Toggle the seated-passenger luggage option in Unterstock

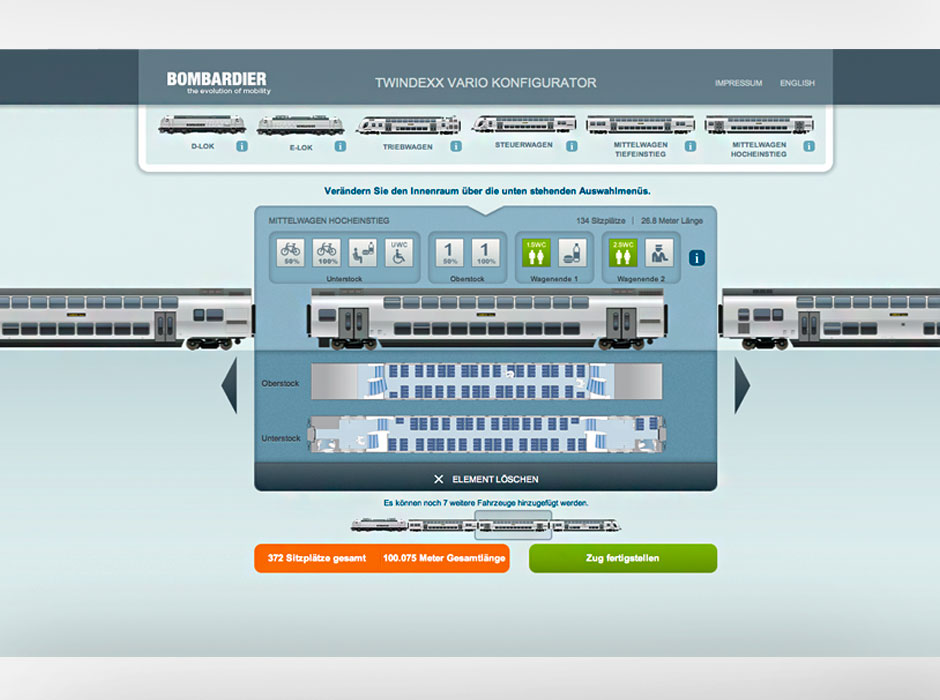point(363,252)
